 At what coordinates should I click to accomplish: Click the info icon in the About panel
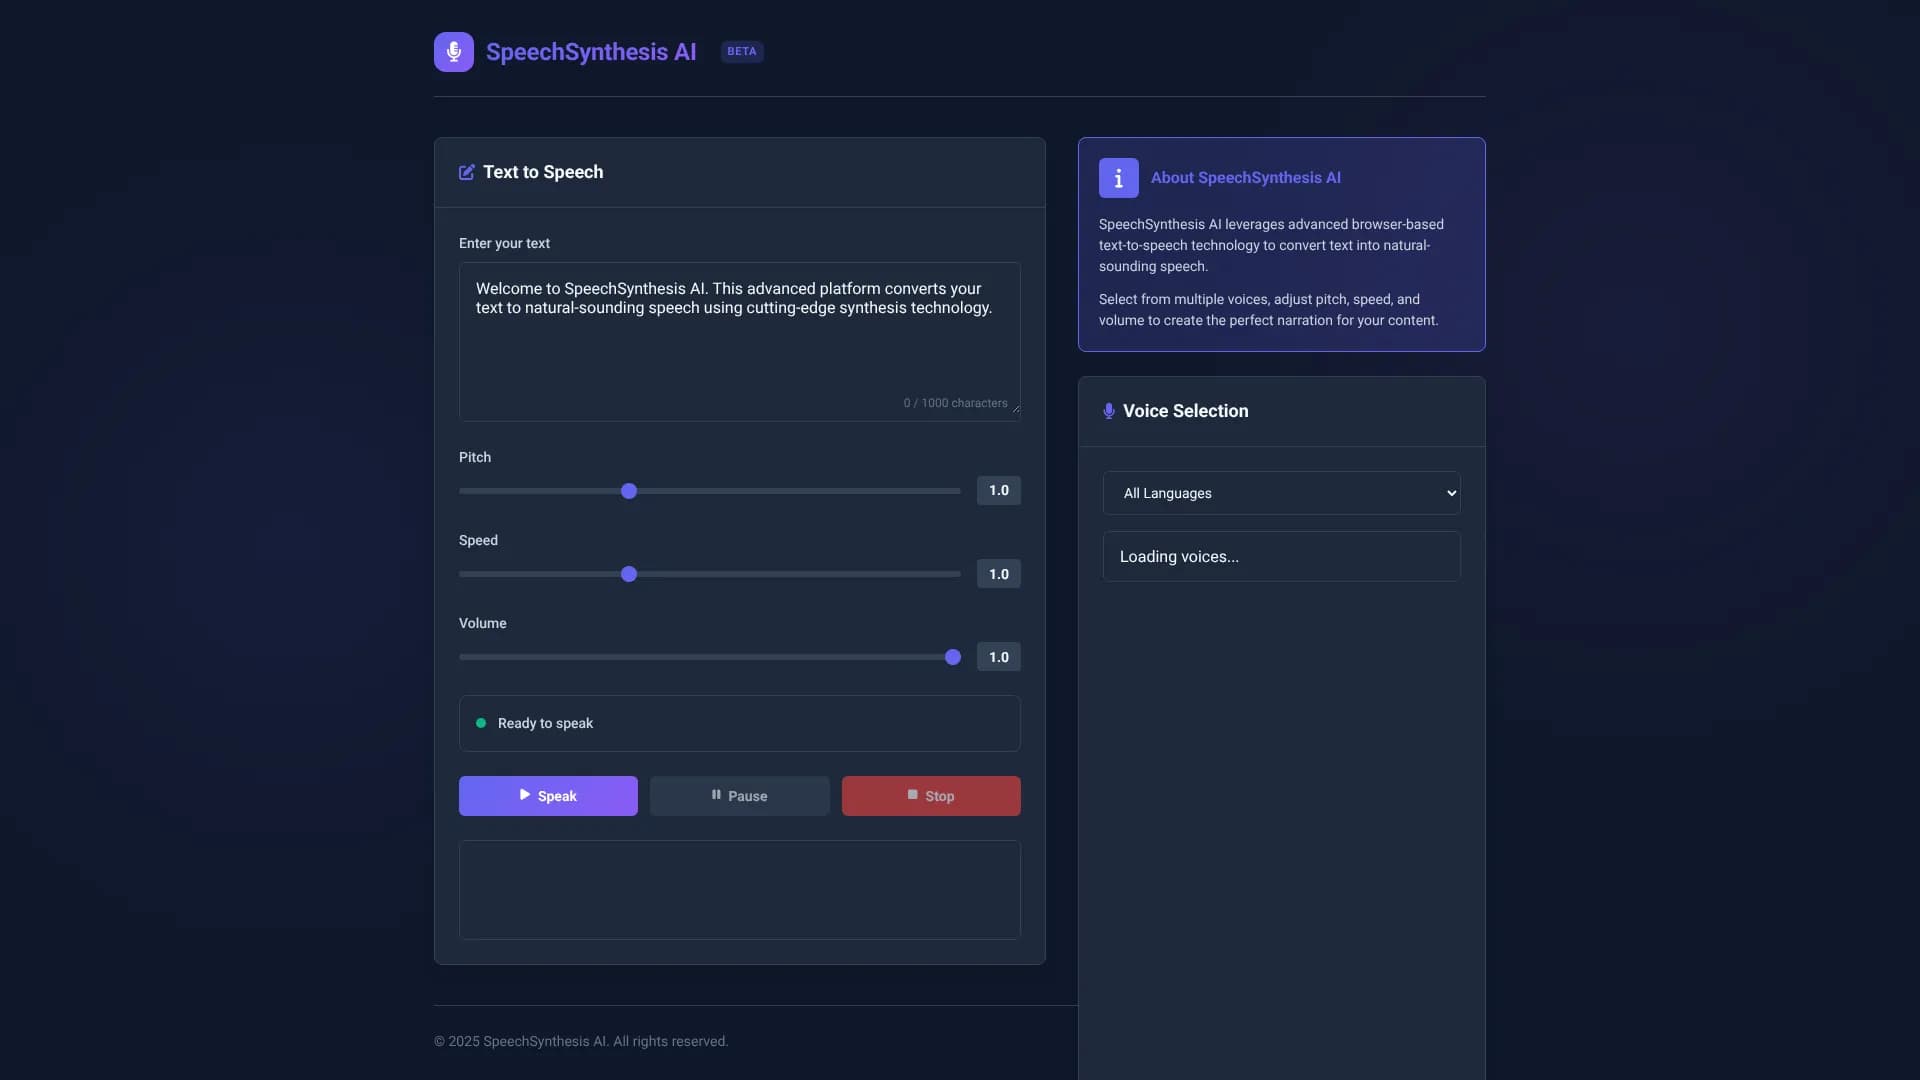pyautogui.click(x=1117, y=178)
